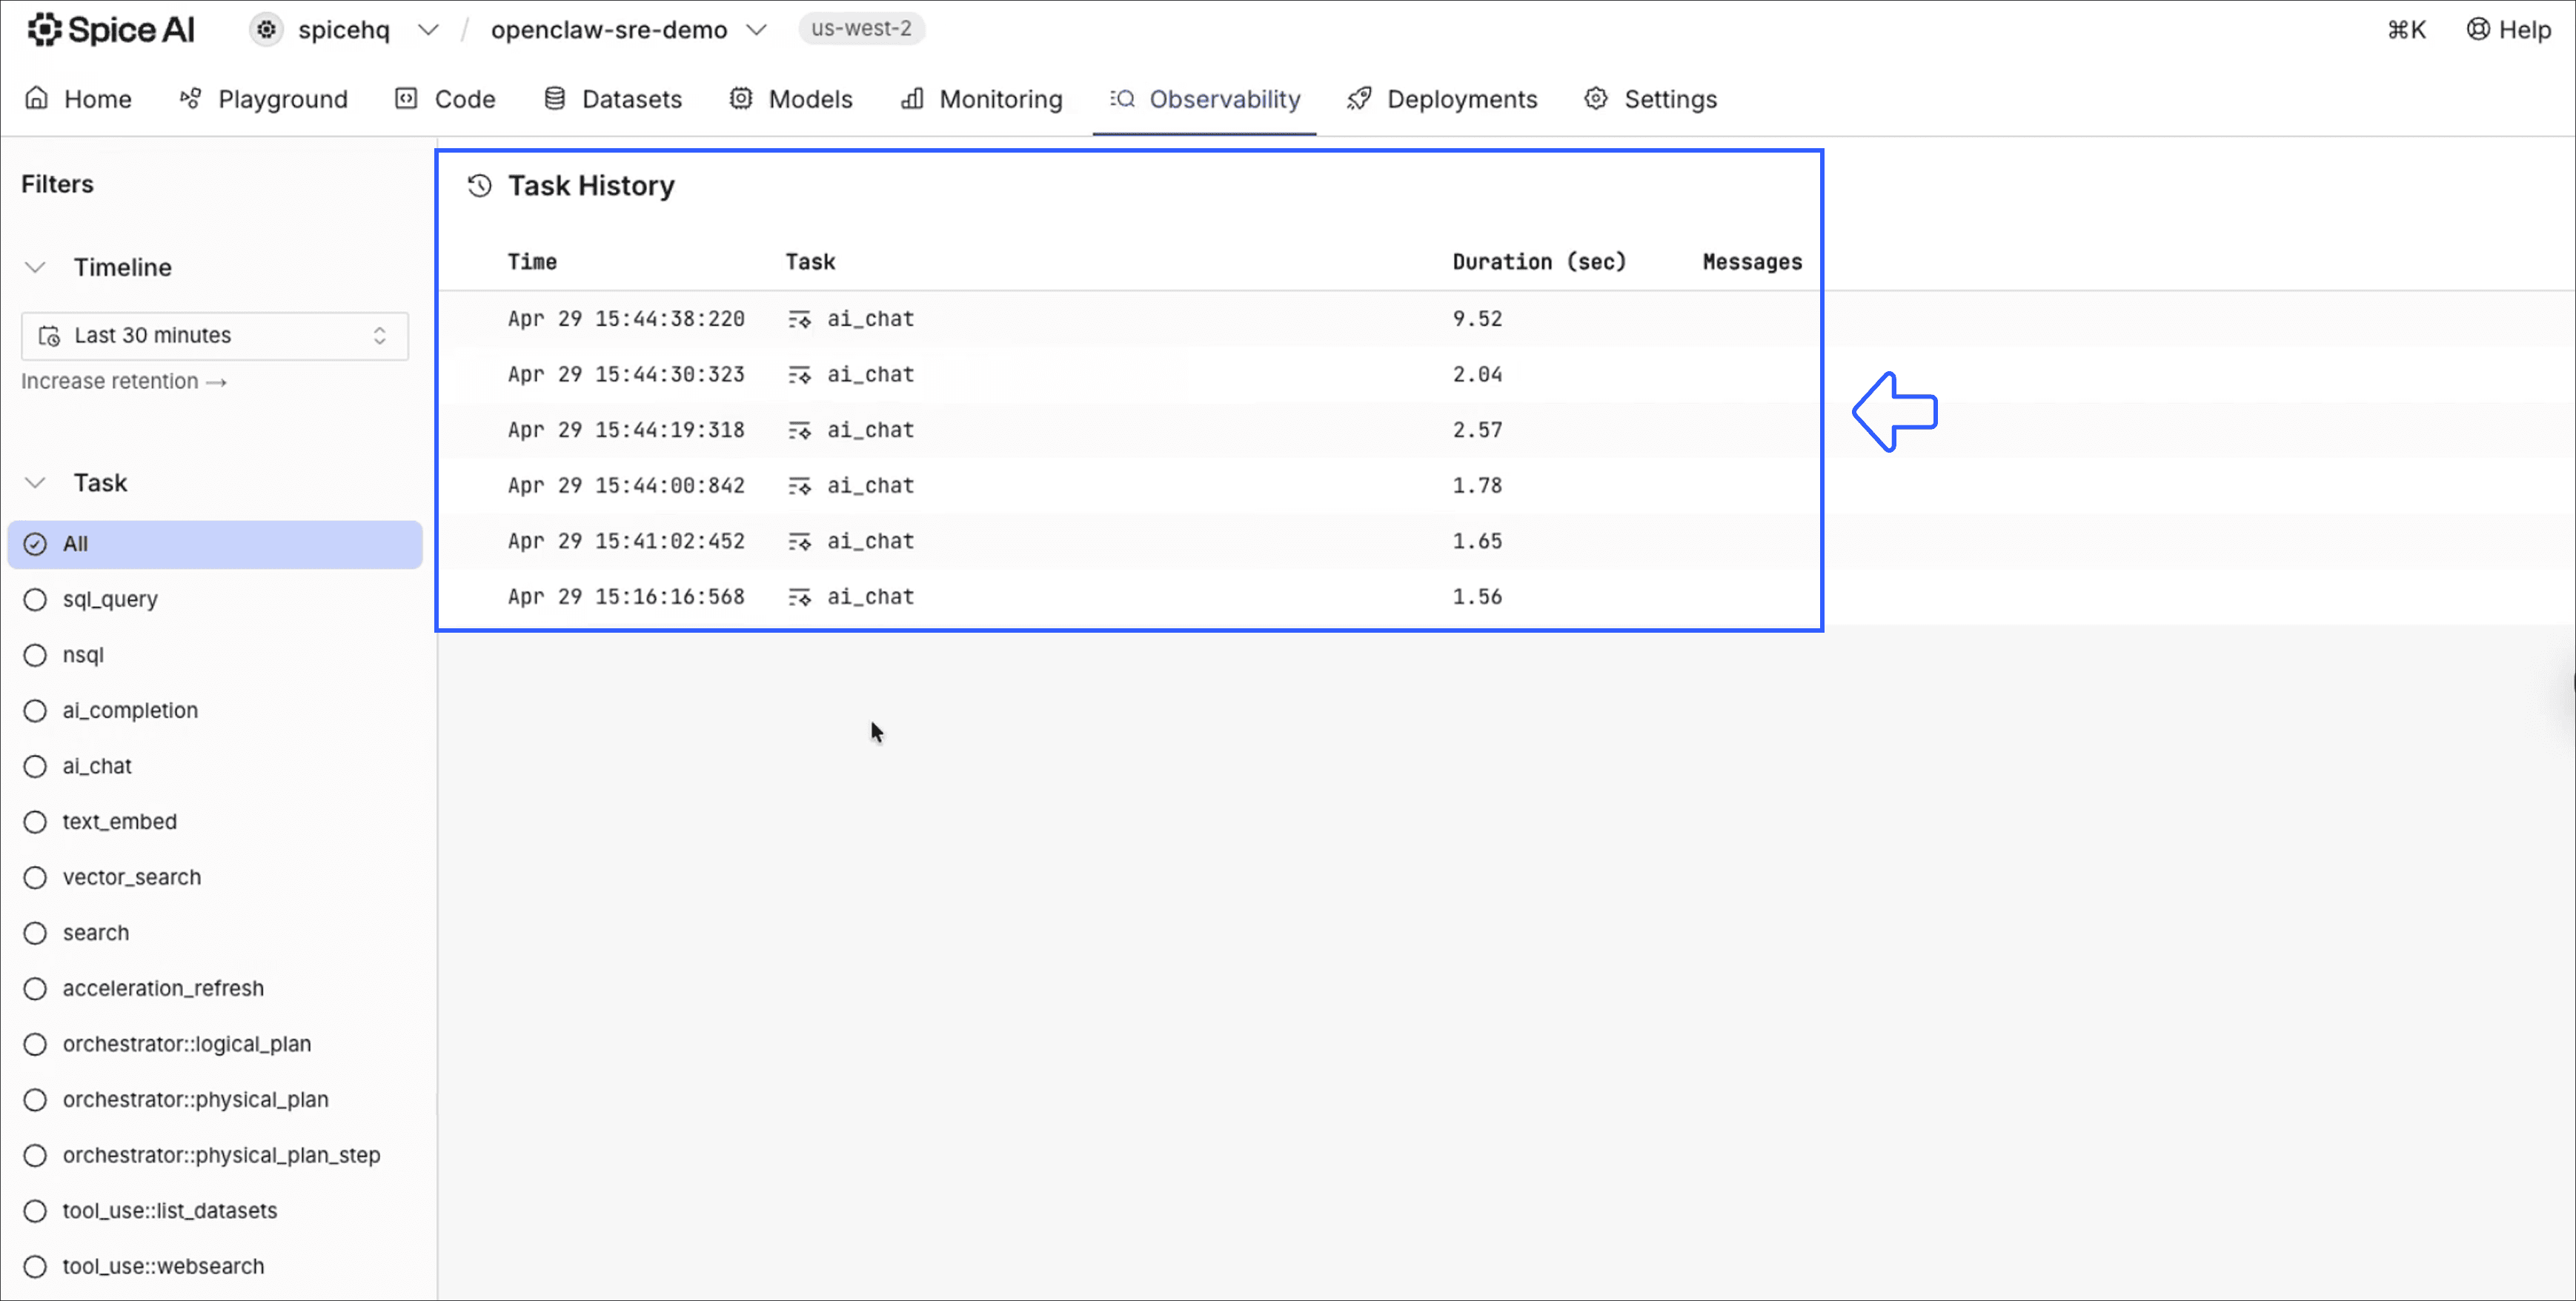2576x1301 pixels.
Task: Click the ai_chat icon in the 15:44:38:220 row
Action: [x=799, y=319]
